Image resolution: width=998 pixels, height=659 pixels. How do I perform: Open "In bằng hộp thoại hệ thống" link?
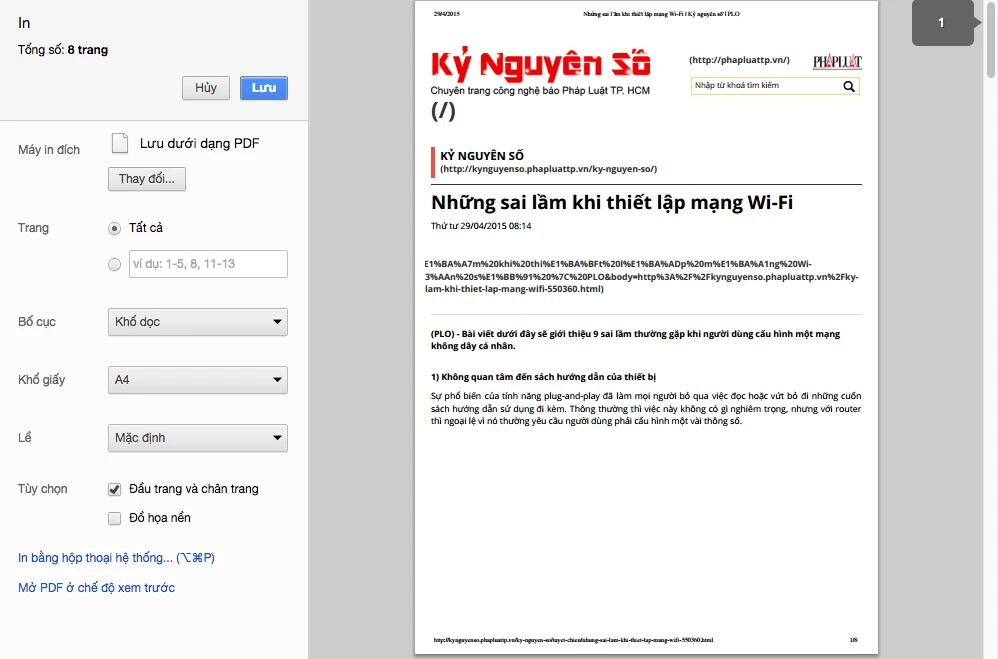(x=116, y=558)
